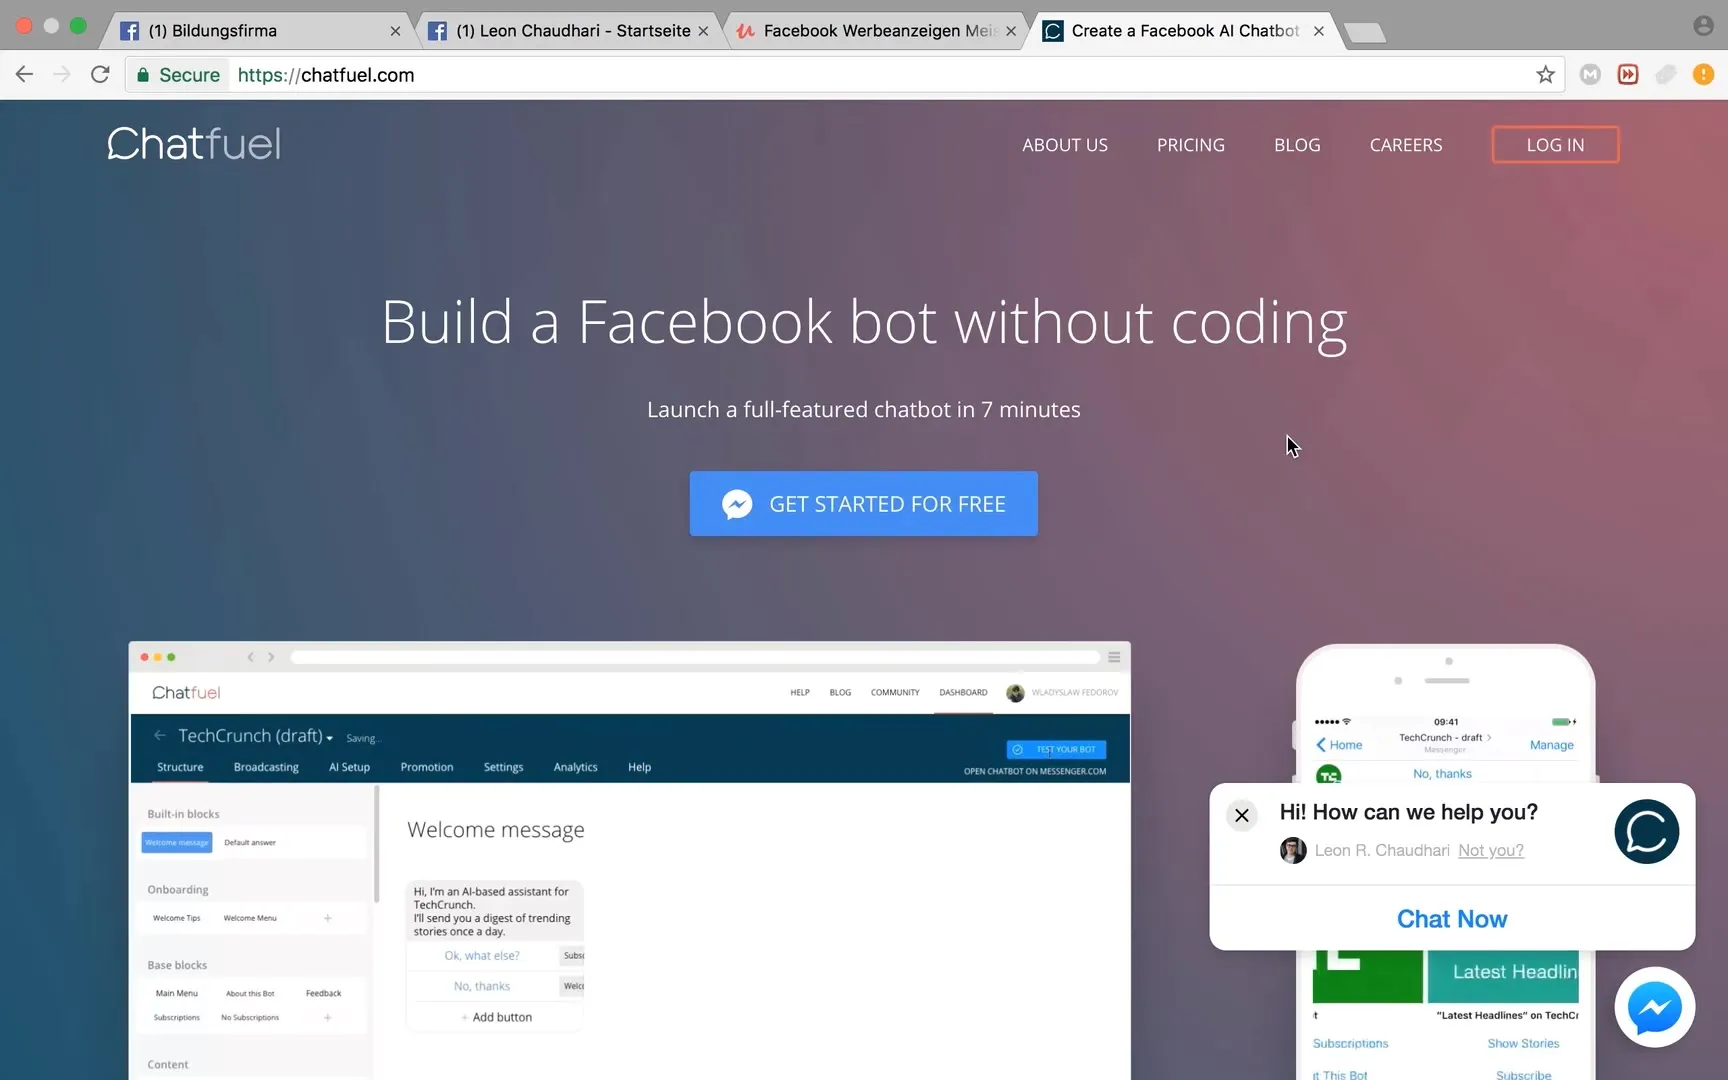Click the LOG IN button
This screenshot has height=1080, width=1728.
[x=1555, y=145]
